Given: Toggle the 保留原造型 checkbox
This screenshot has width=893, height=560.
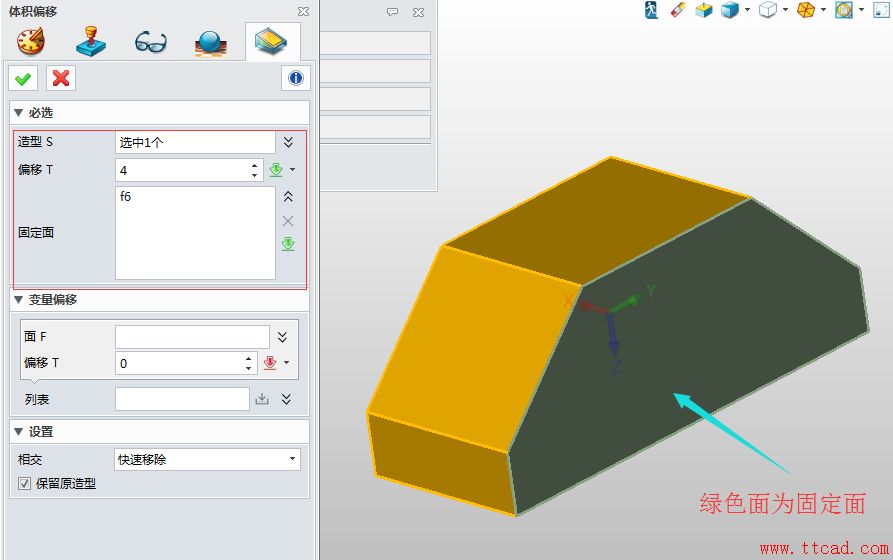Looking at the screenshot, I should click(24, 484).
